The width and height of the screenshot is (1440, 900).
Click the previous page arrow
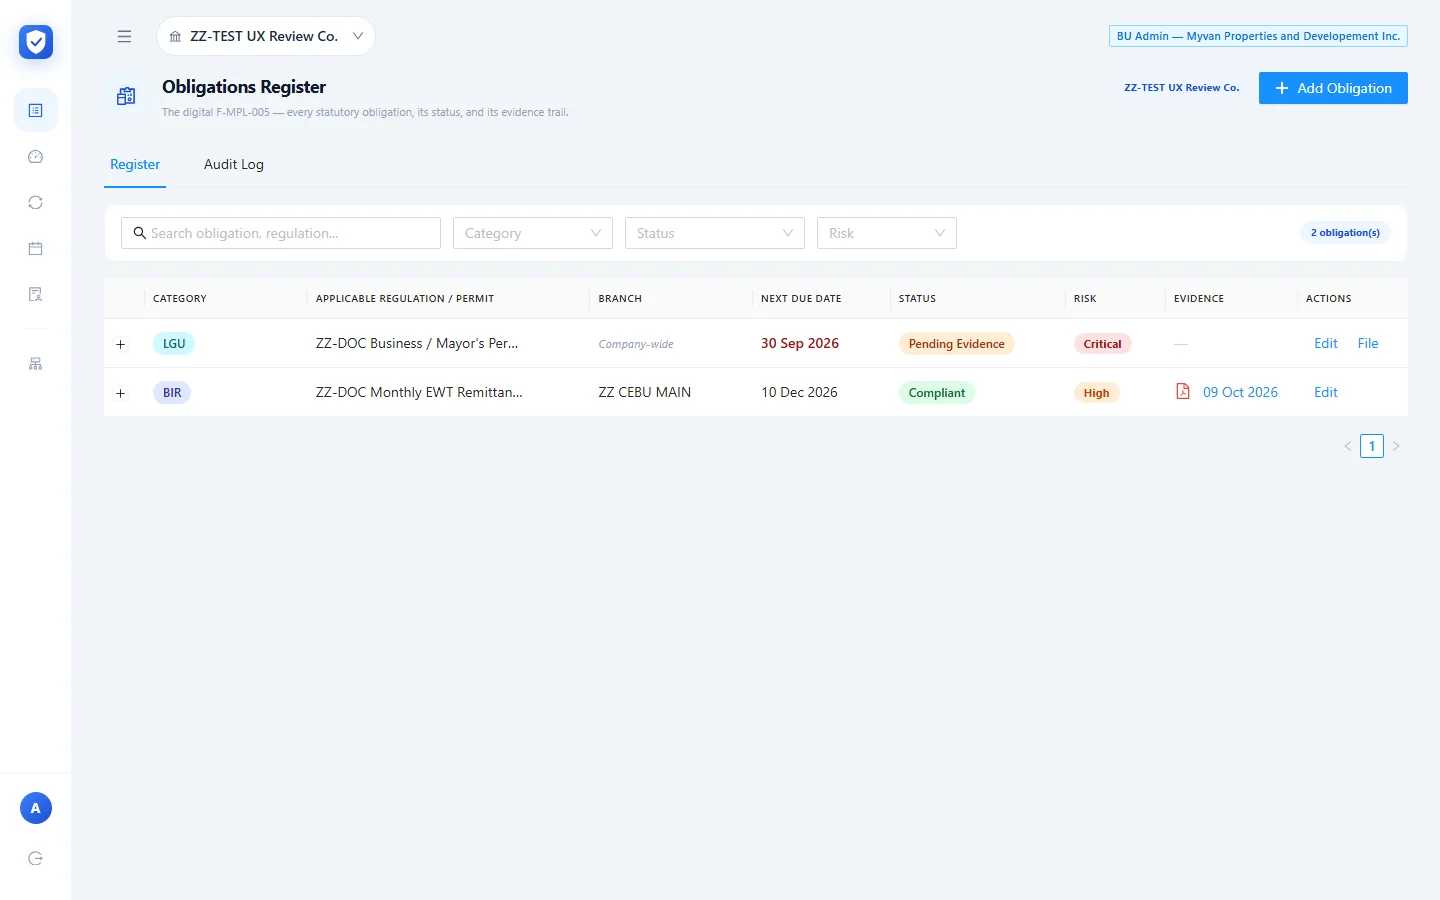tap(1348, 446)
